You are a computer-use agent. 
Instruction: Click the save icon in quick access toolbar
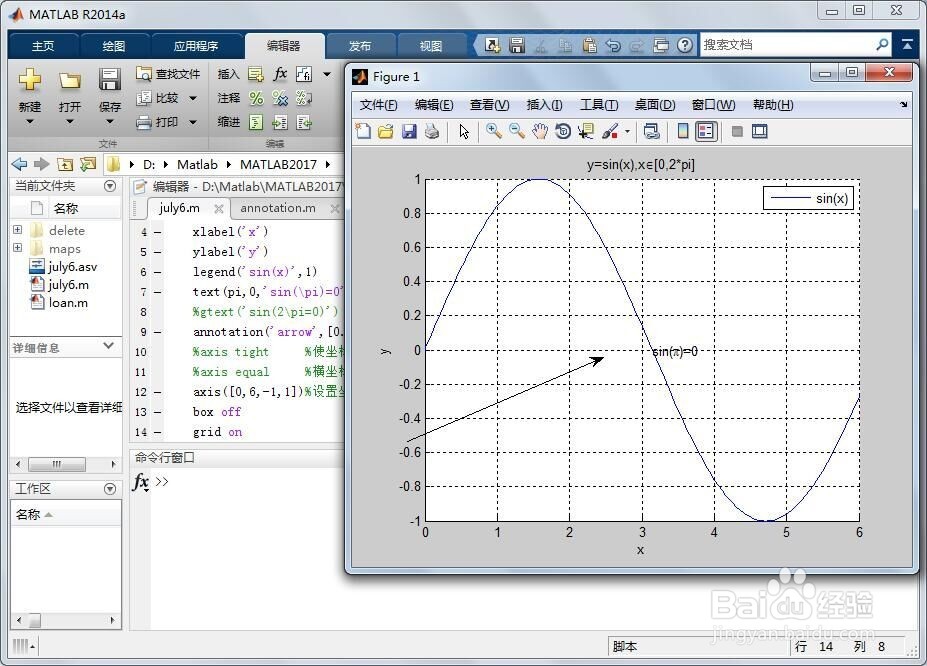point(517,45)
